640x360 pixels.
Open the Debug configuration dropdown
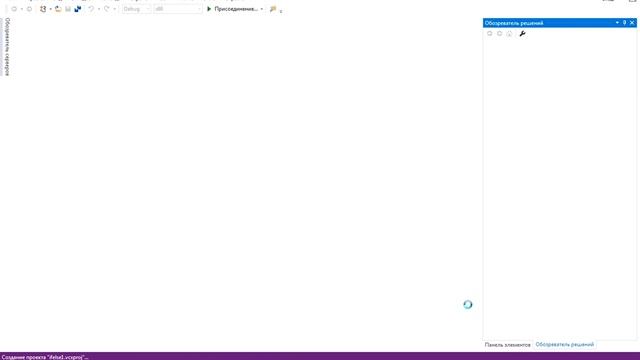(136, 9)
